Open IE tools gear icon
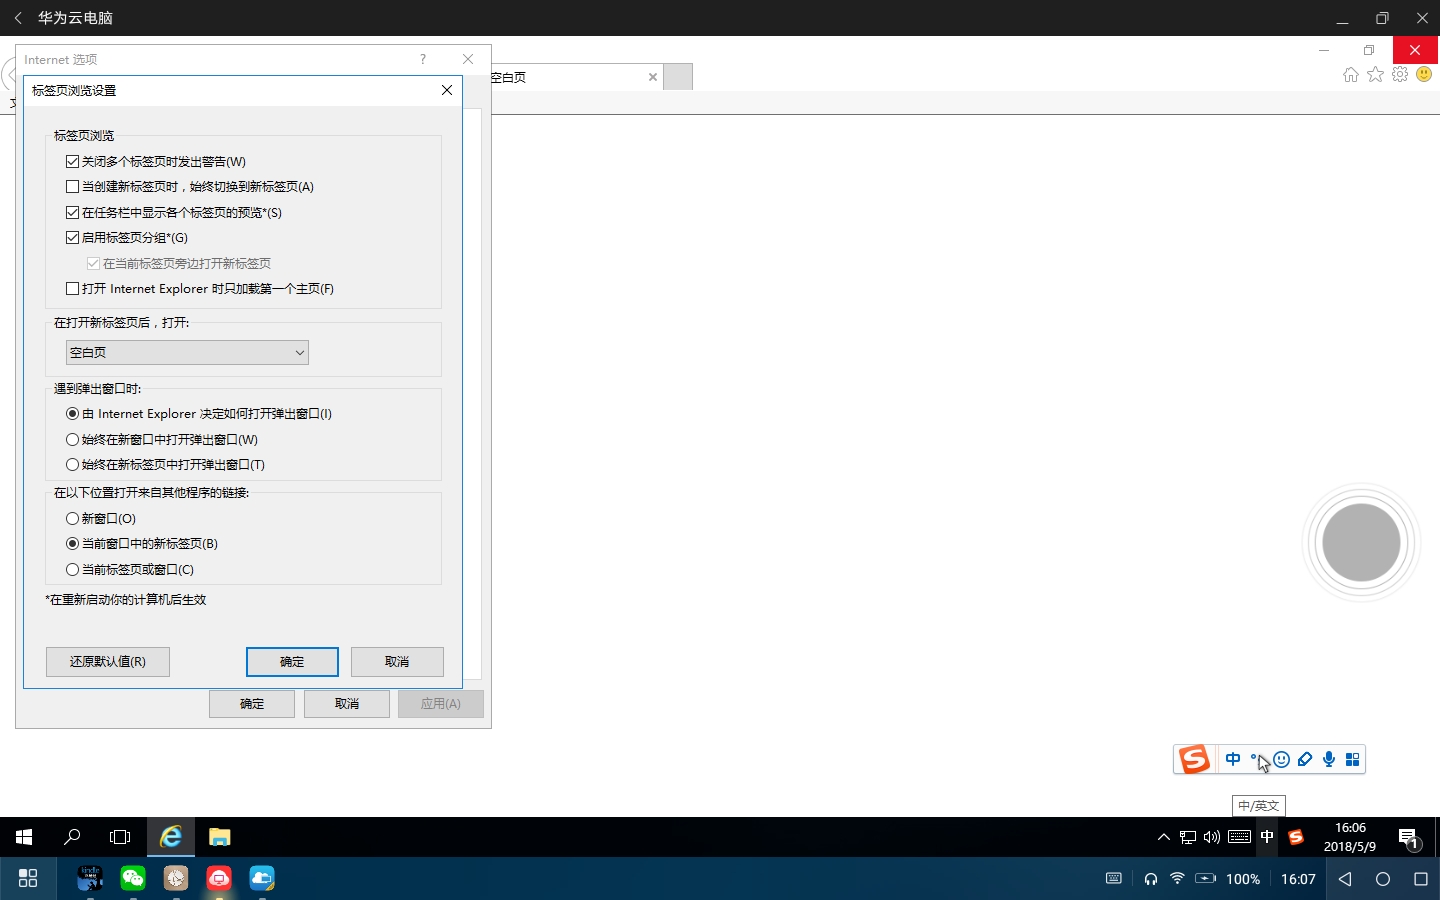This screenshot has width=1440, height=900. (1400, 75)
